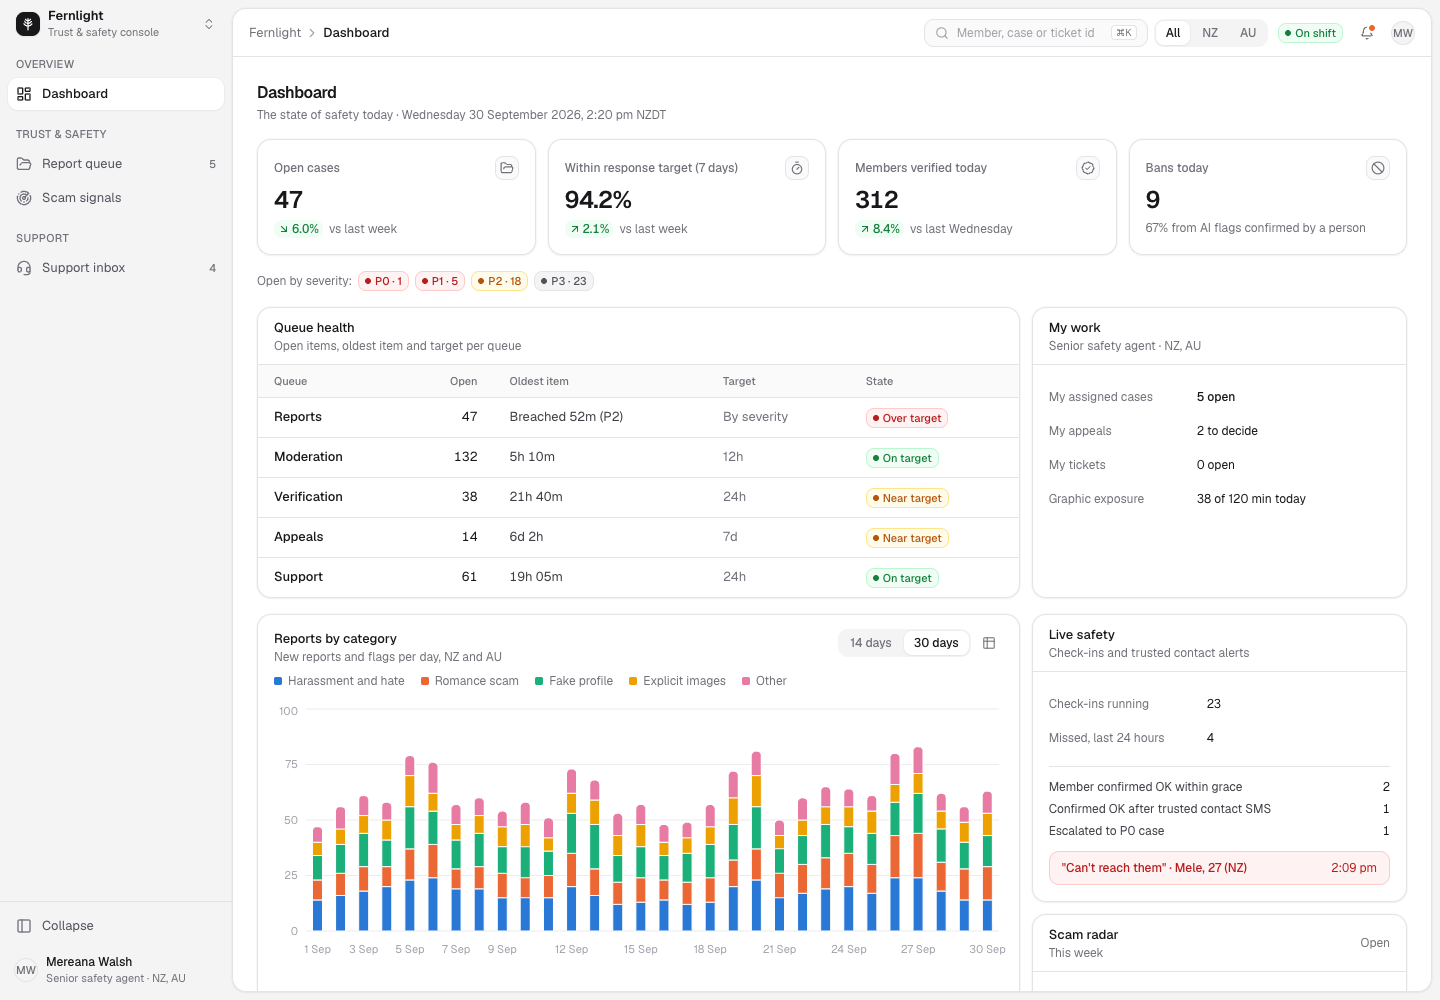This screenshot has height=1000, width=1440.
Task: Click the tallest chart bar near 27 Sep
Action: pyautogui.click(x=918, y=839)
